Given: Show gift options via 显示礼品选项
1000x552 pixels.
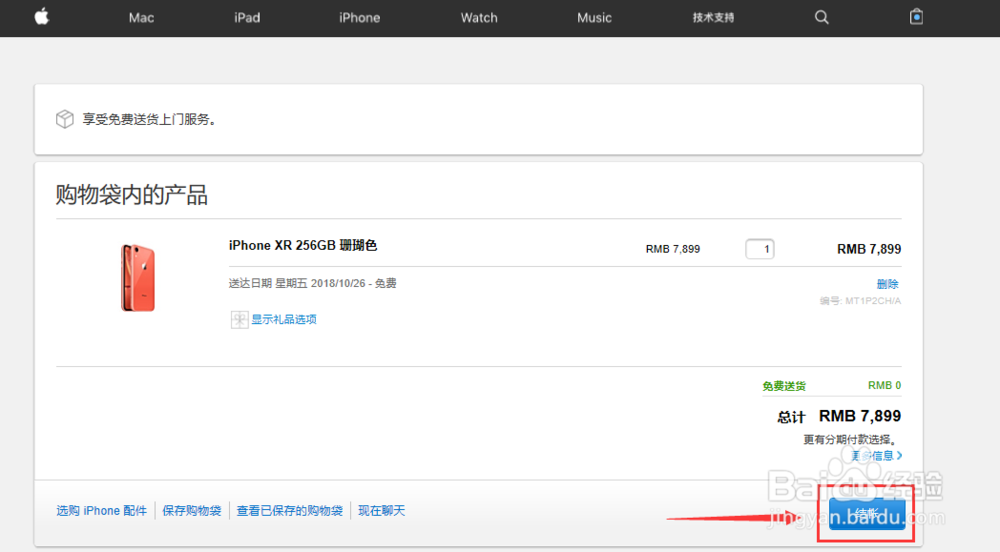Looking at the screenshot, I should point(284,319).
